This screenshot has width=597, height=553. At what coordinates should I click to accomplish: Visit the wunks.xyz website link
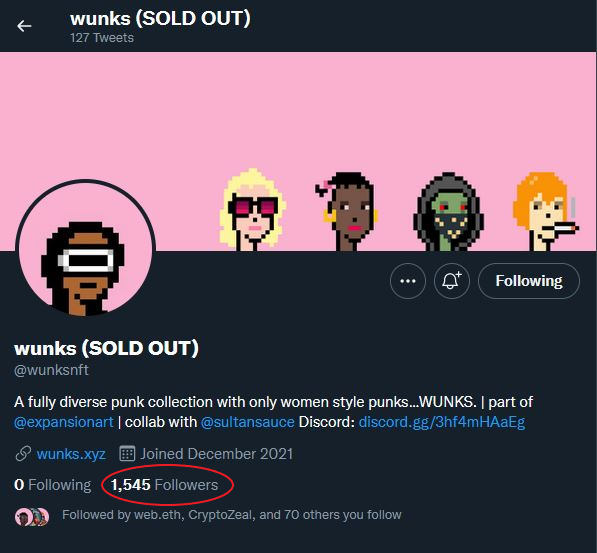coord(71,454)
